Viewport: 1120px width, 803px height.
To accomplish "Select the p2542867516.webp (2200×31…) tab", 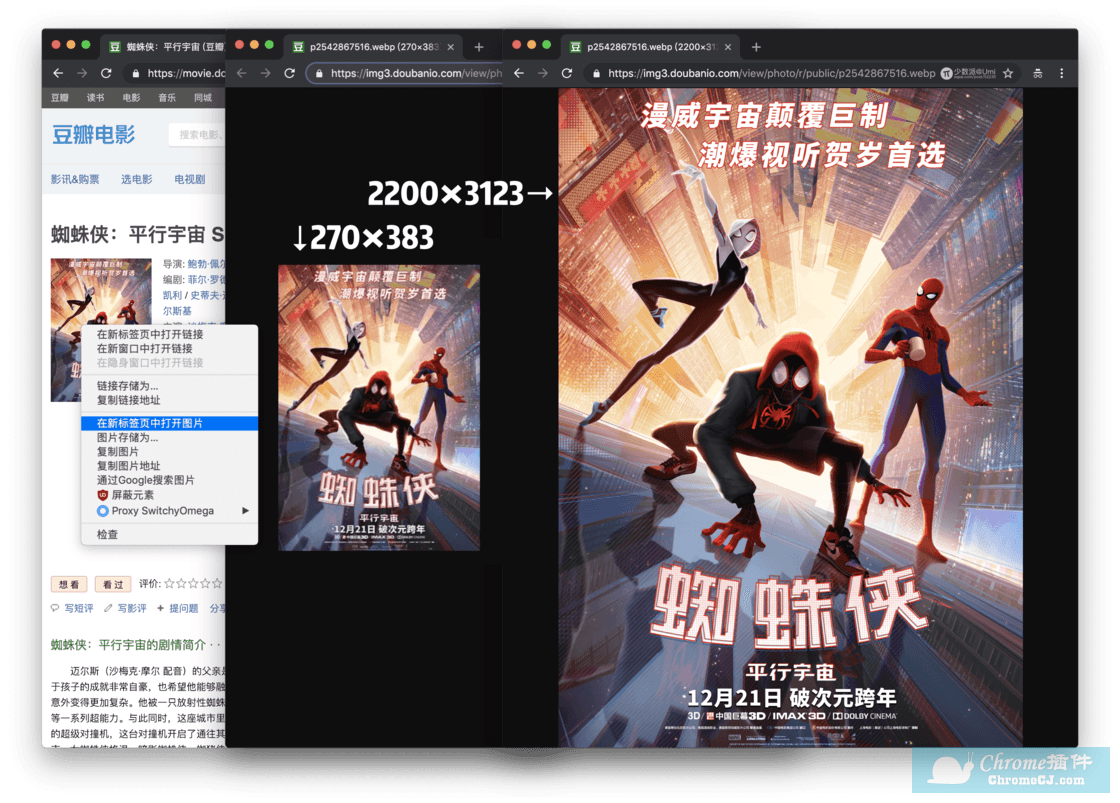I will 650,47.
